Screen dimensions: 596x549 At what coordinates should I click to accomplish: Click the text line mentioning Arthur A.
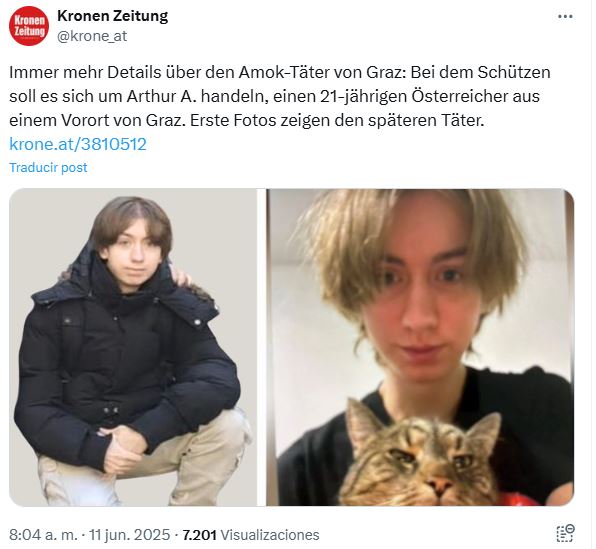pos(274,96)
